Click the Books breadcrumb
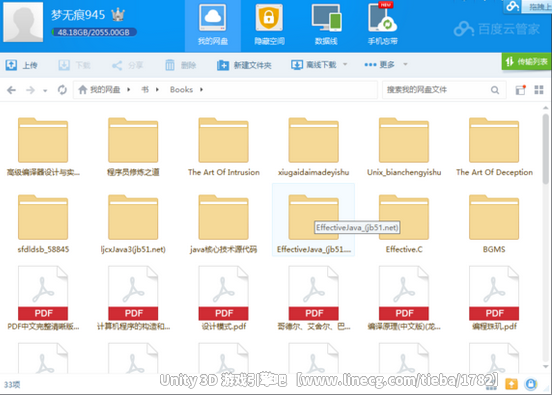Screen dimensions: 552x399 (182, 90)
